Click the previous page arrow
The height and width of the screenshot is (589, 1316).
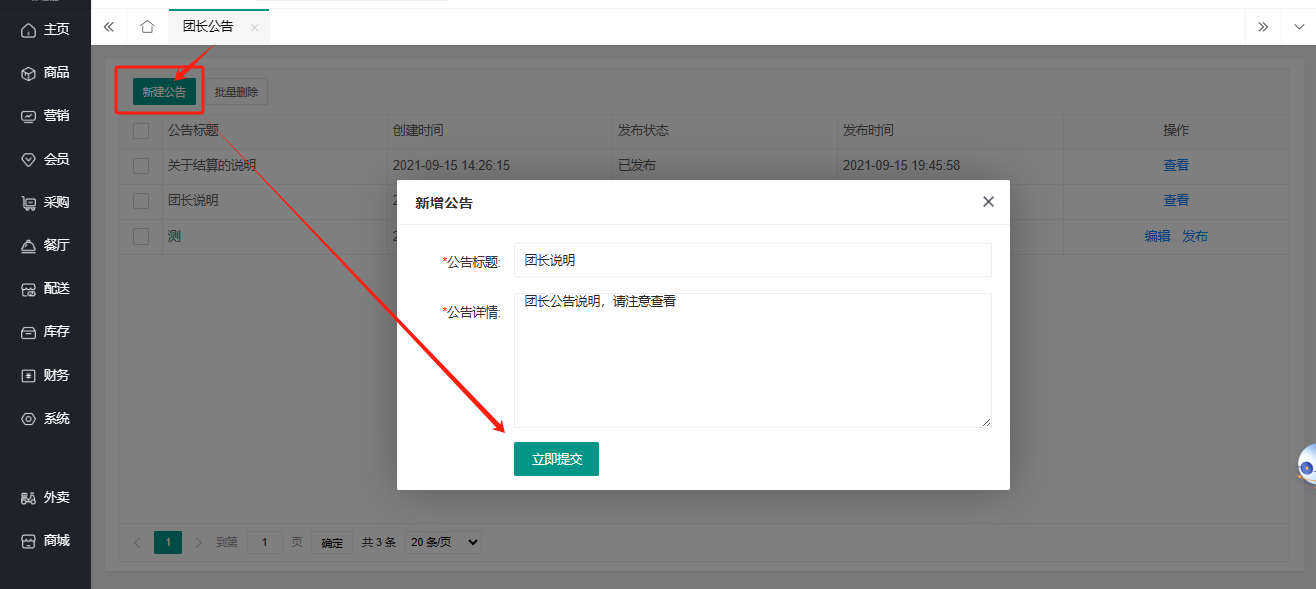click(137, 542)
